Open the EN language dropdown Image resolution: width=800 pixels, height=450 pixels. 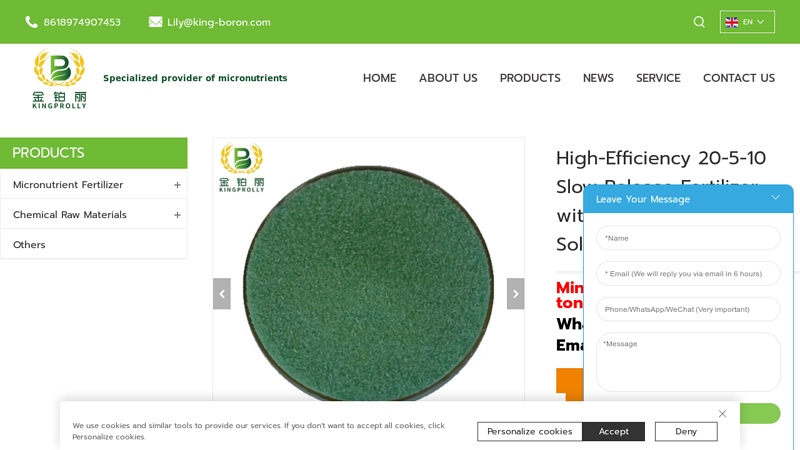click(746, 22)
